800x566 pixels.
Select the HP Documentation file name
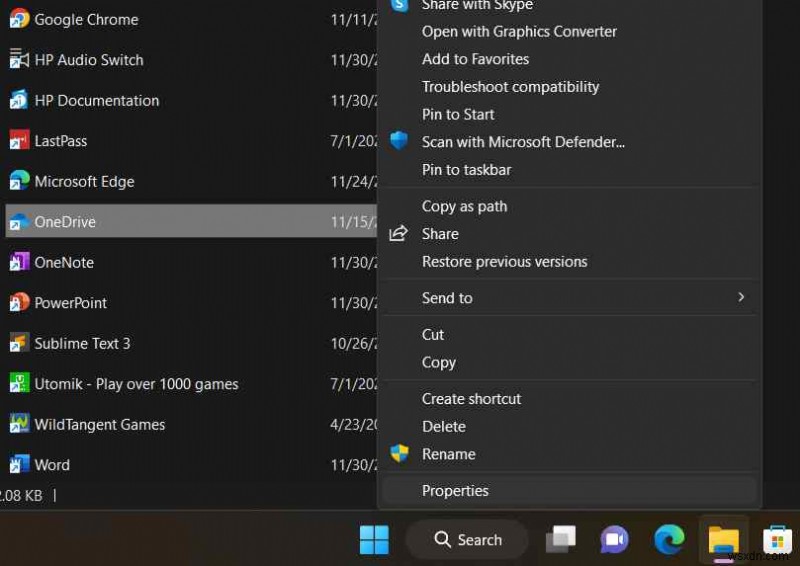click(97, 101)
